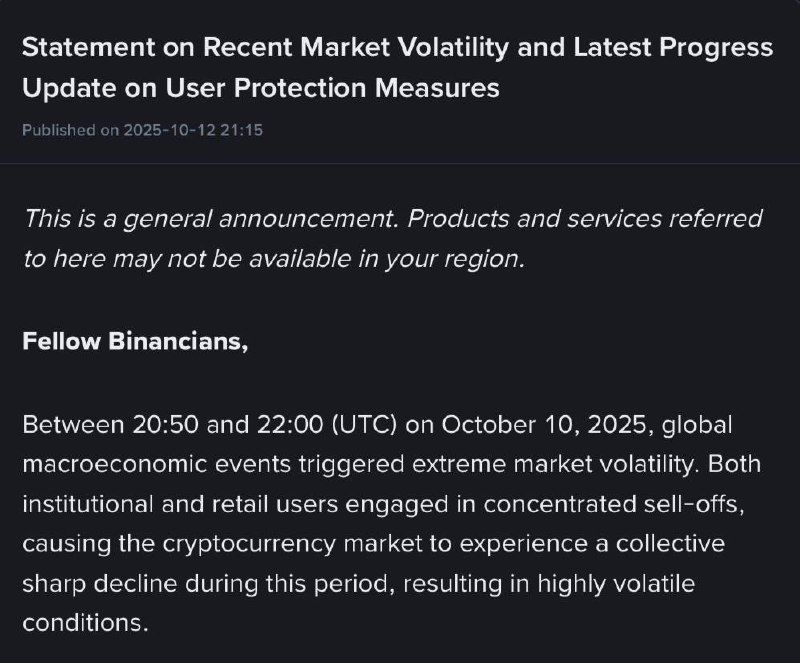
Task: Click the final word "conditions."
Action: point(84,624)
